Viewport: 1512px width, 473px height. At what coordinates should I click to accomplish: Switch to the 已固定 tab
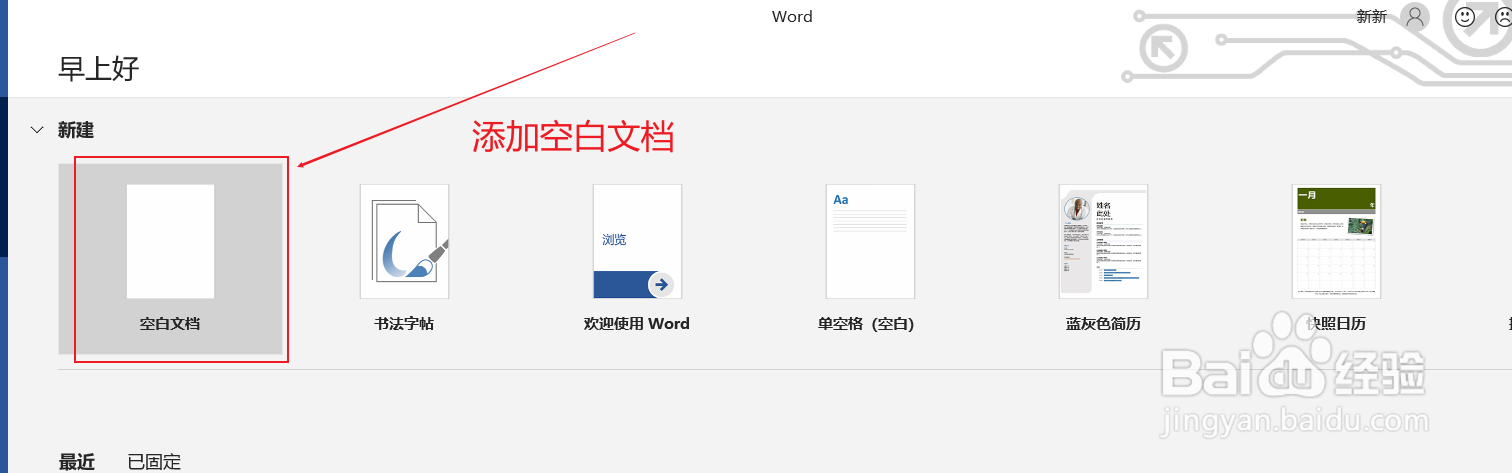click(x=154, y=462)
